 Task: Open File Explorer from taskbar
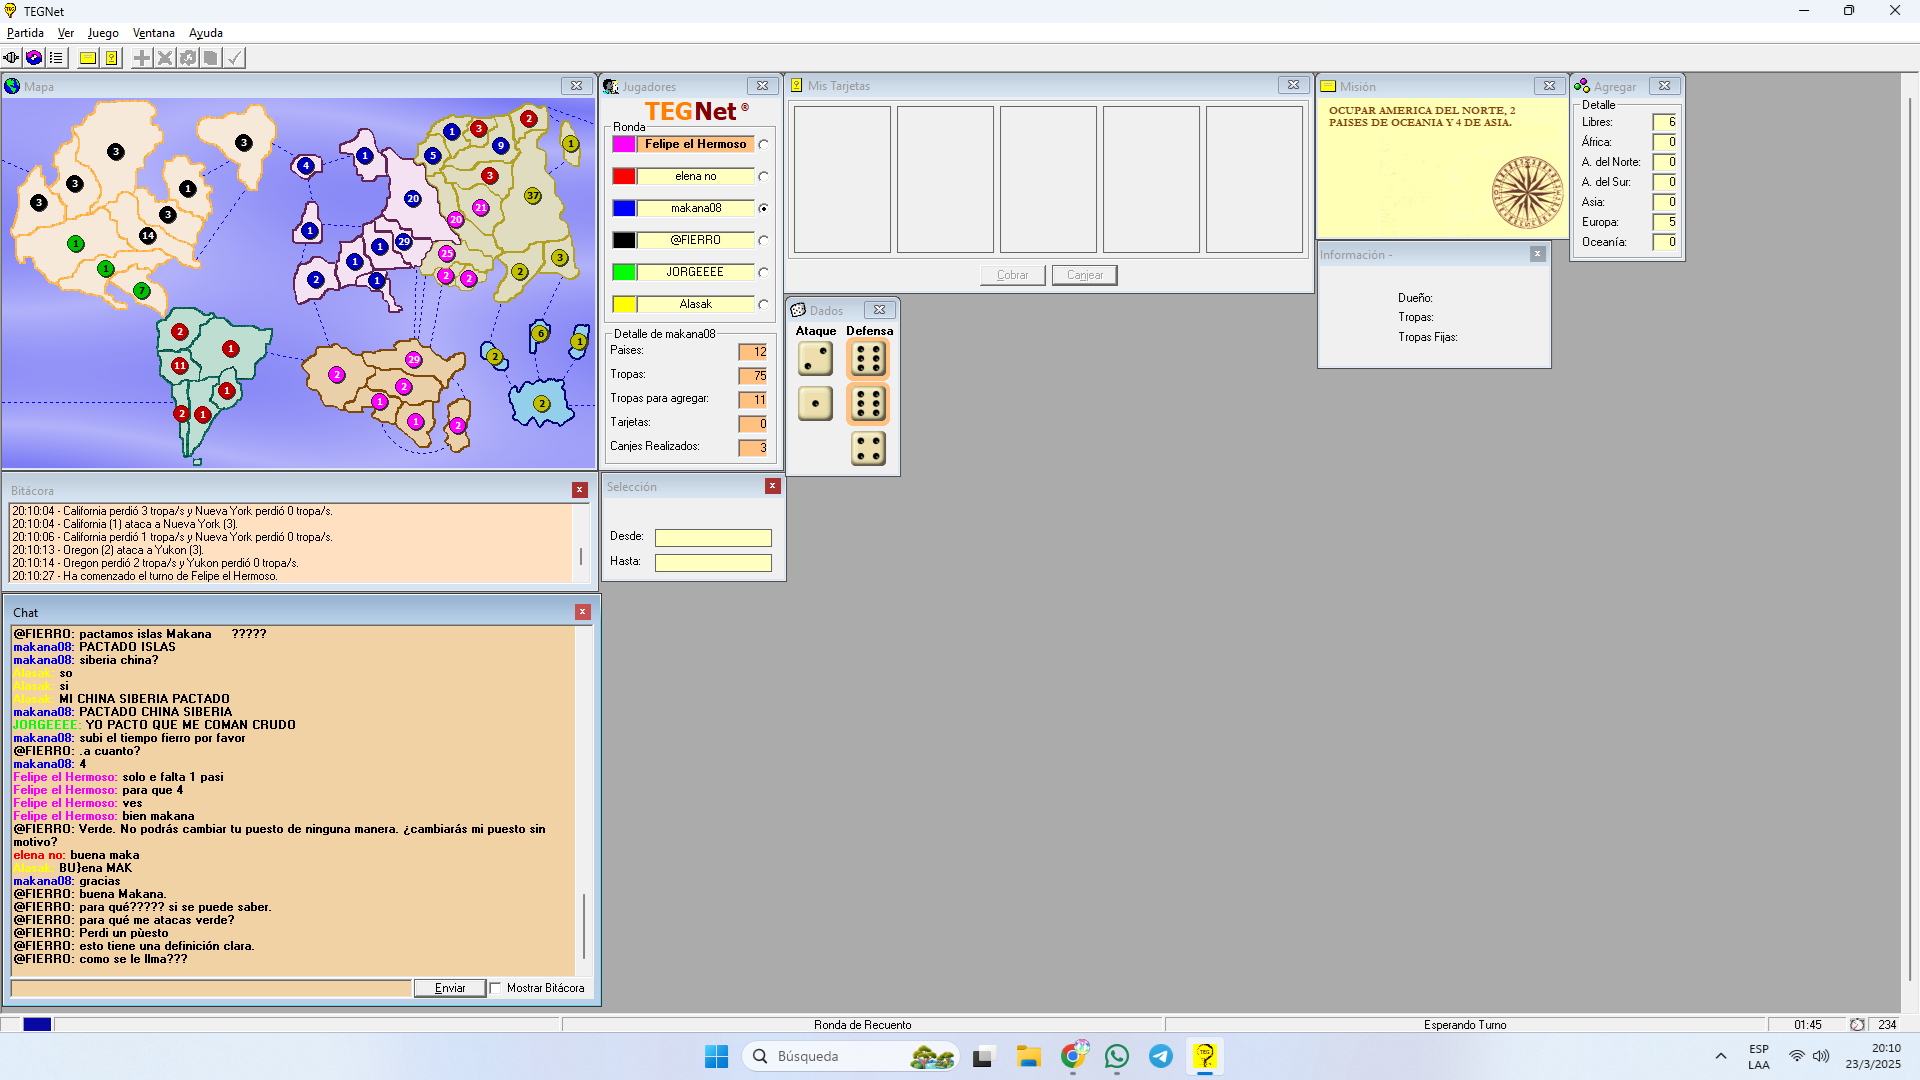1029,1056
